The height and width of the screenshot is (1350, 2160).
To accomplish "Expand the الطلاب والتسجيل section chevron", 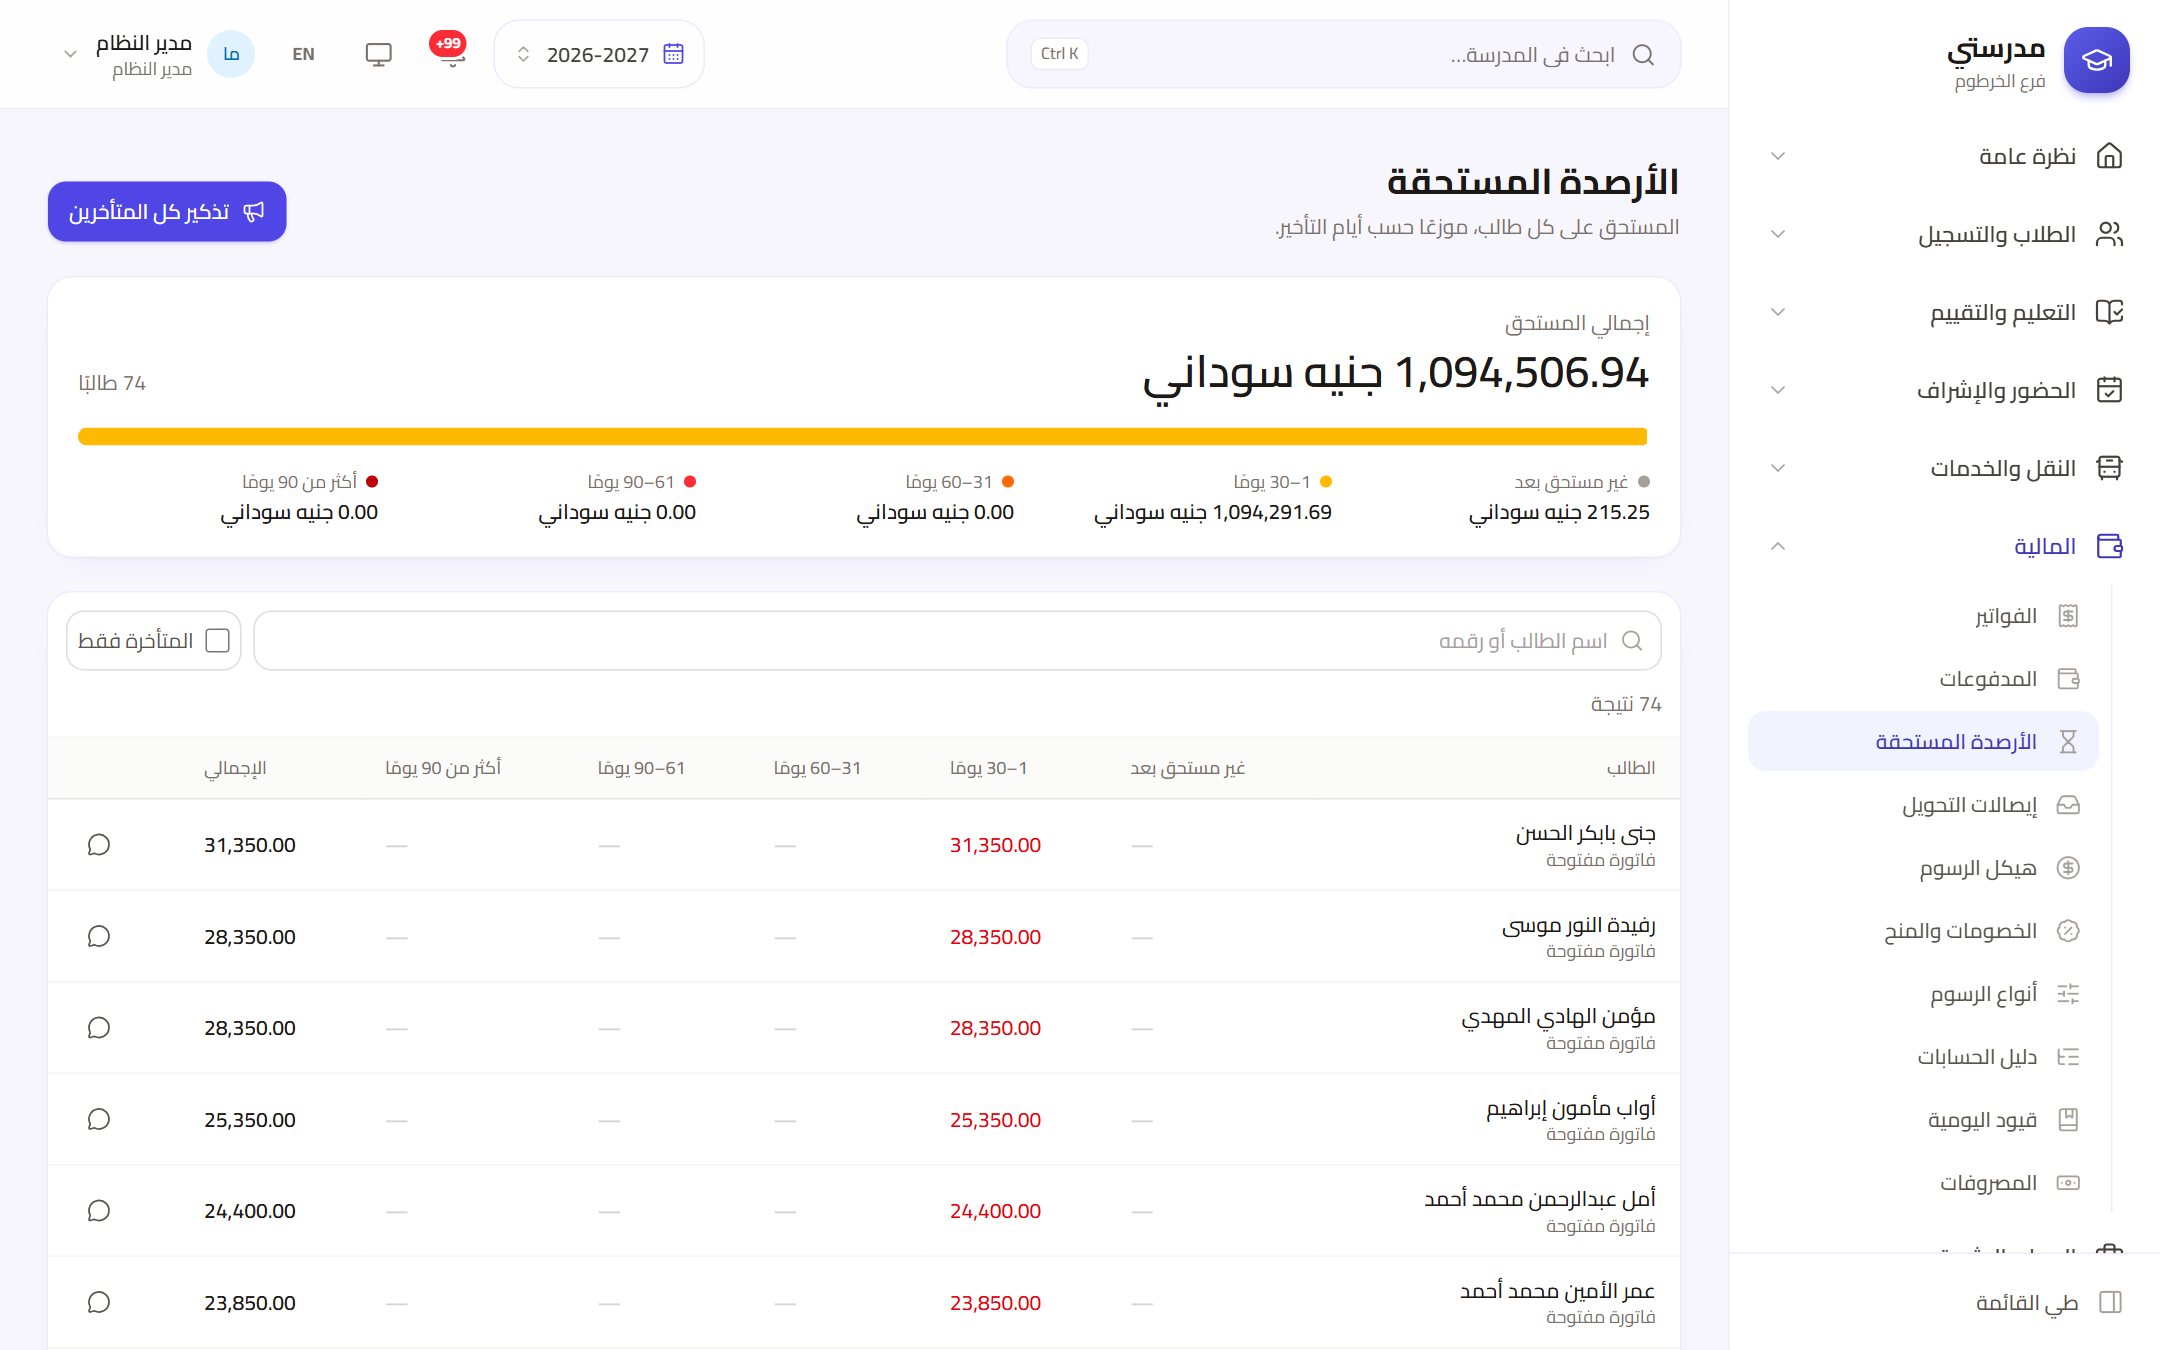I will pyautogui.click(x=1777, y=234).
